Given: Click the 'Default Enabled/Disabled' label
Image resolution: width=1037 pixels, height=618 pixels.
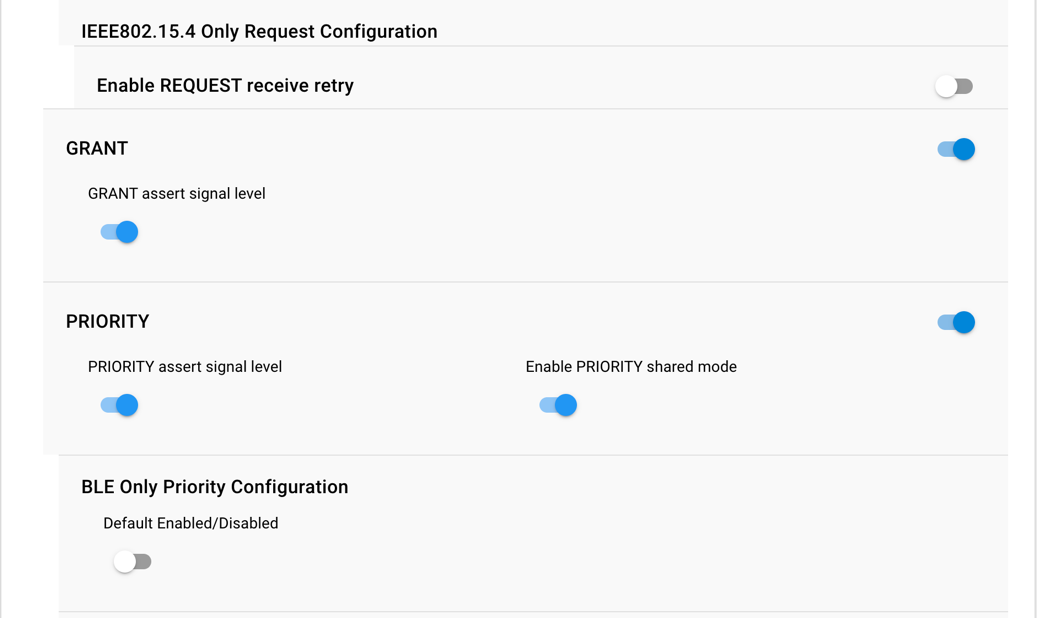Looking at the screenshot, I should click(x=191, y=524).
